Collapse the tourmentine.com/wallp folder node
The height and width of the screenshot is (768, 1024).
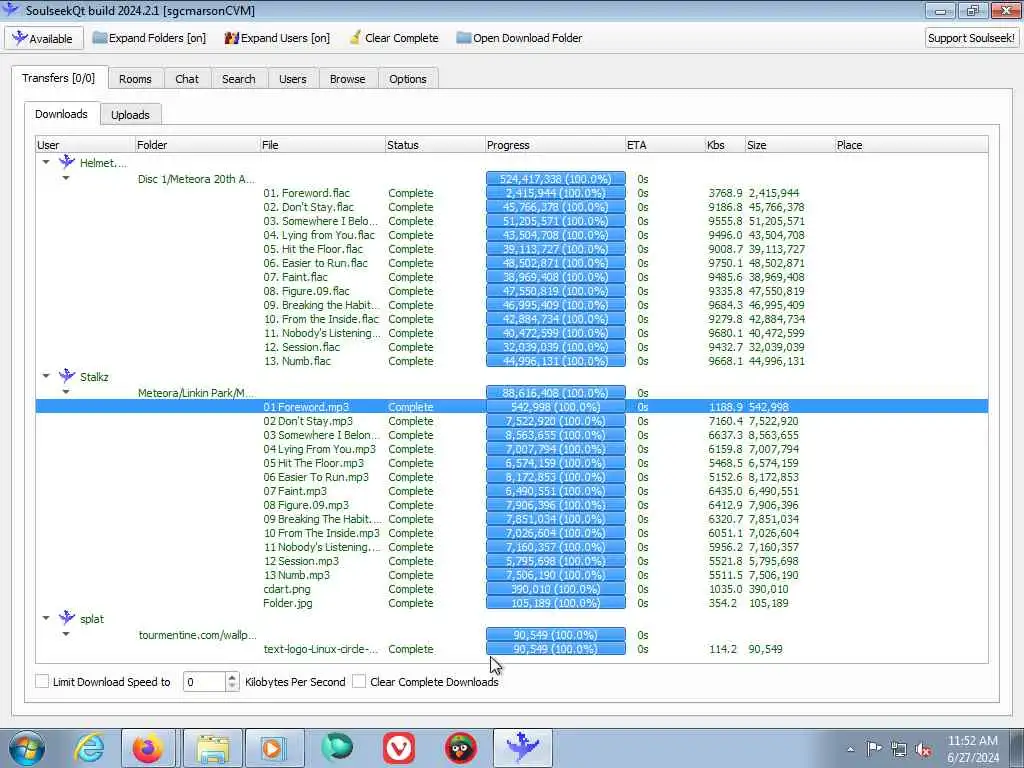pyautogui.click(x=66, y=633)
